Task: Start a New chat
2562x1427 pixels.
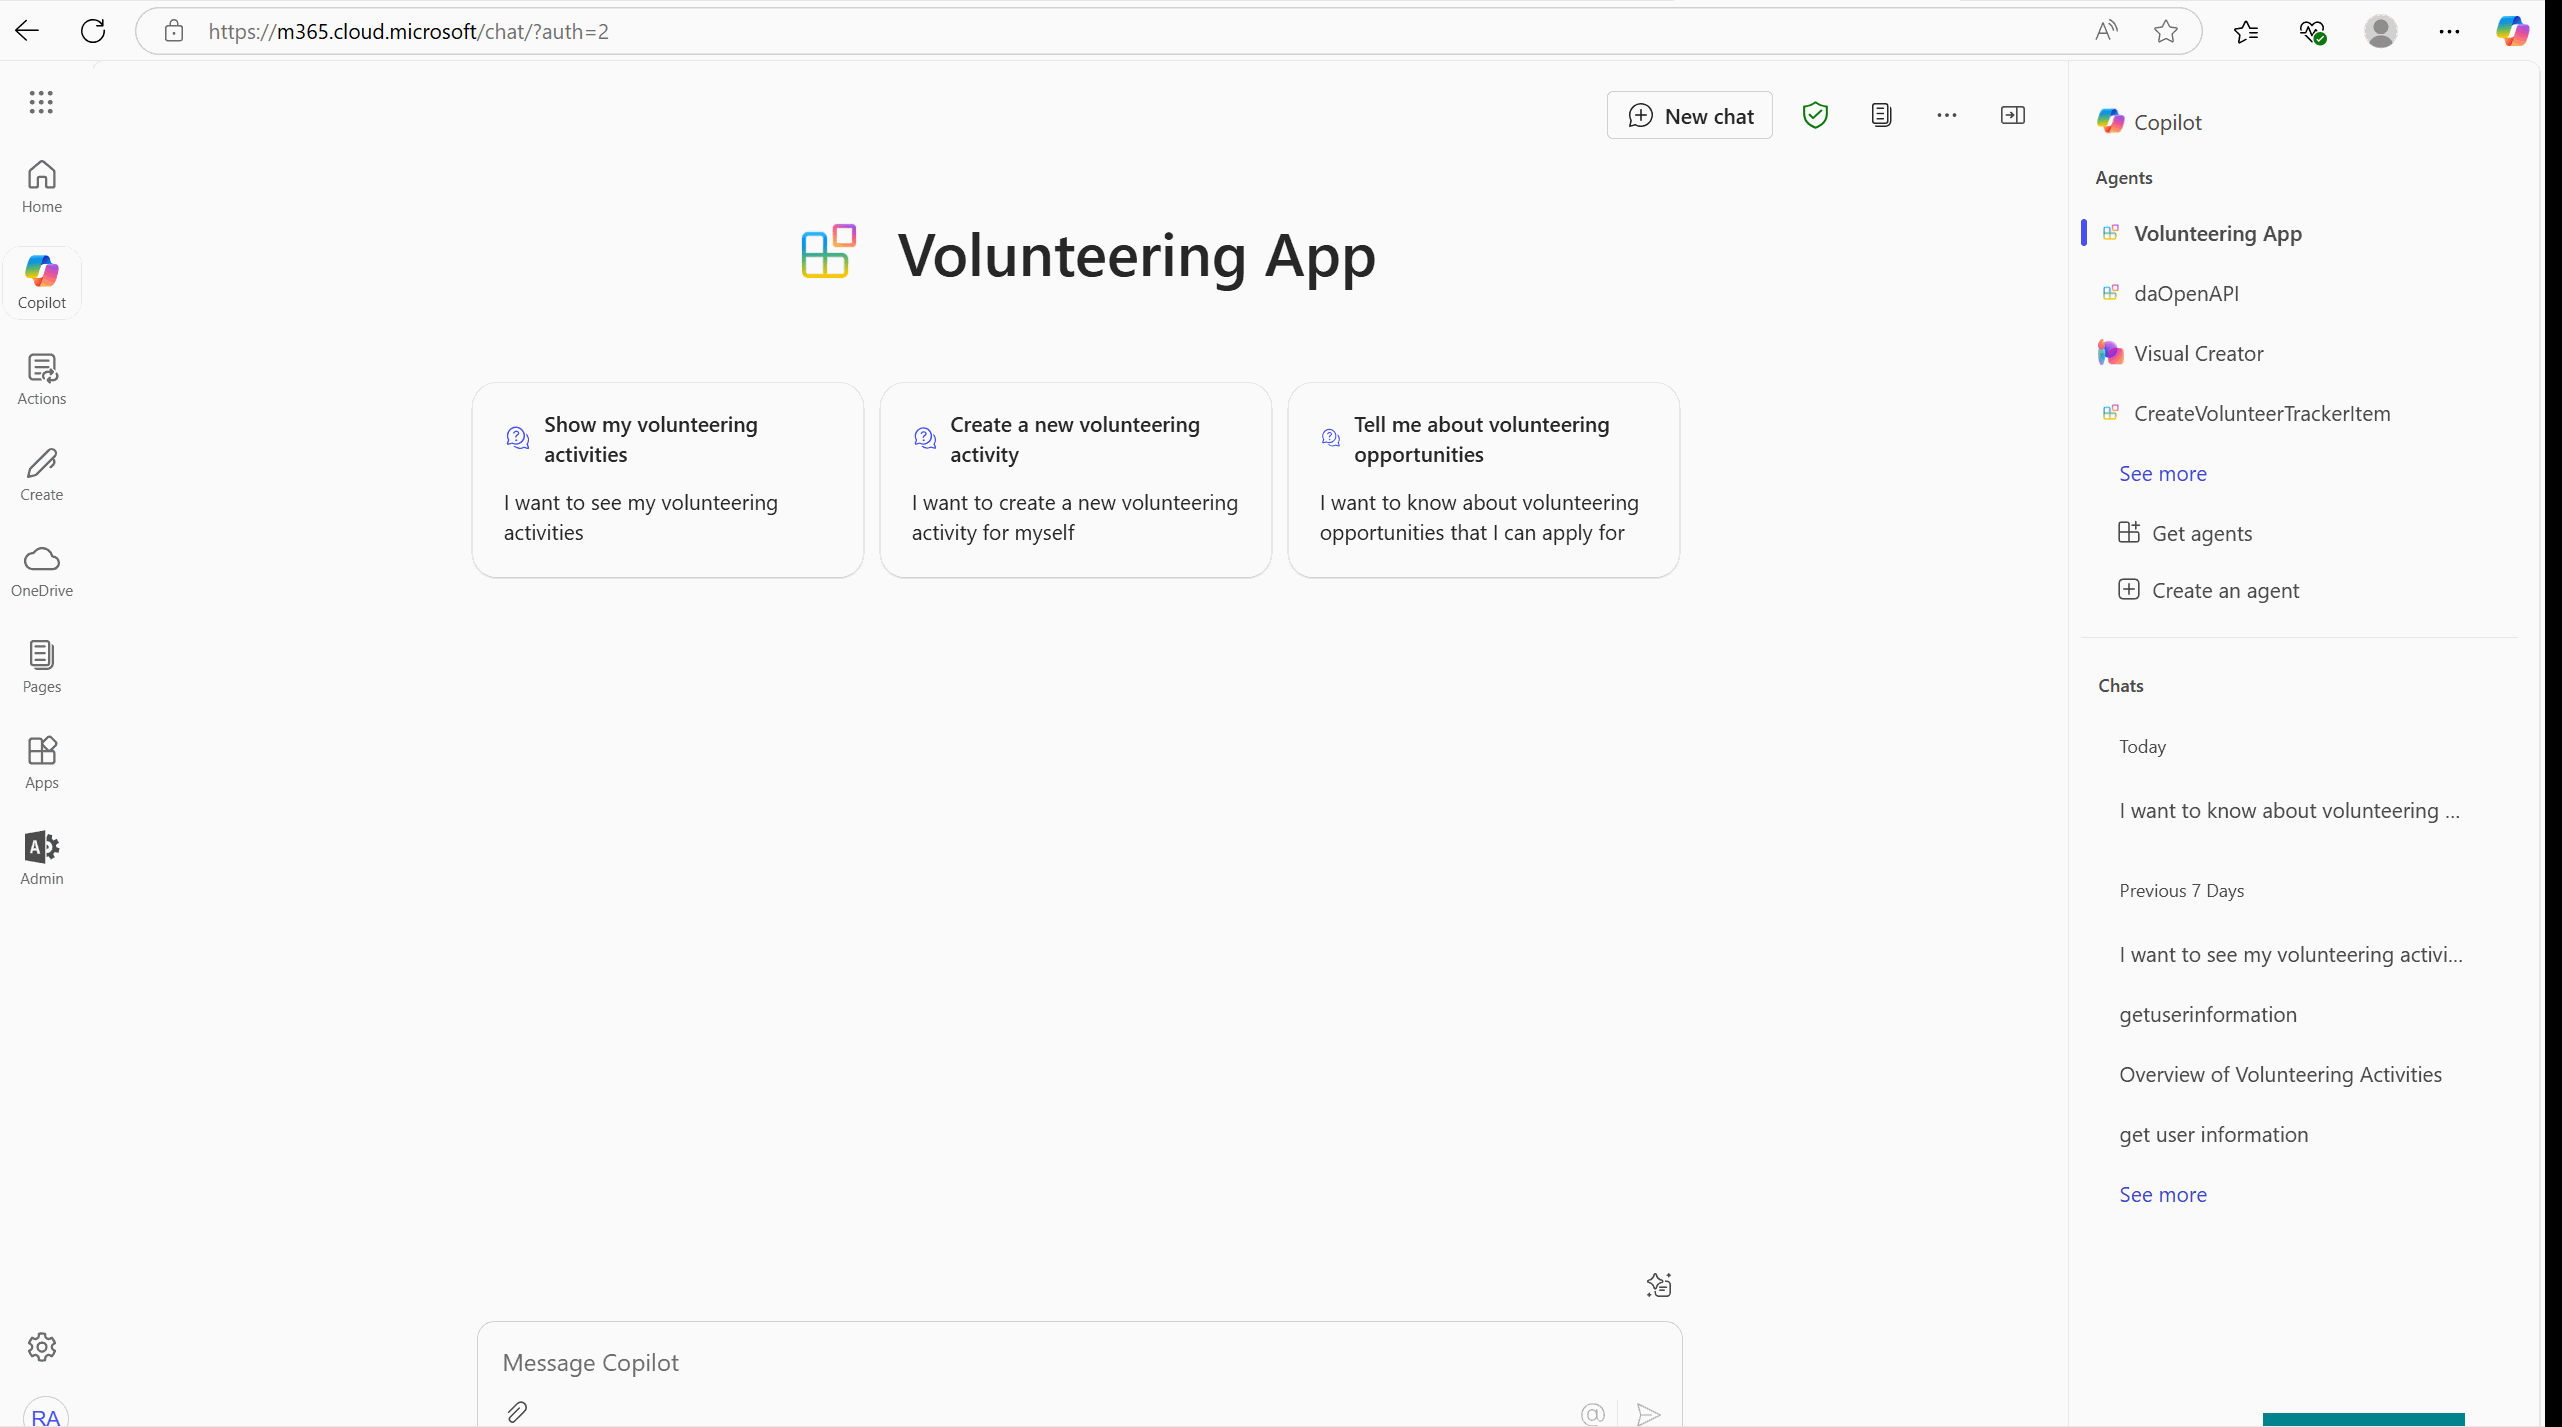Action: (1690, 115)
